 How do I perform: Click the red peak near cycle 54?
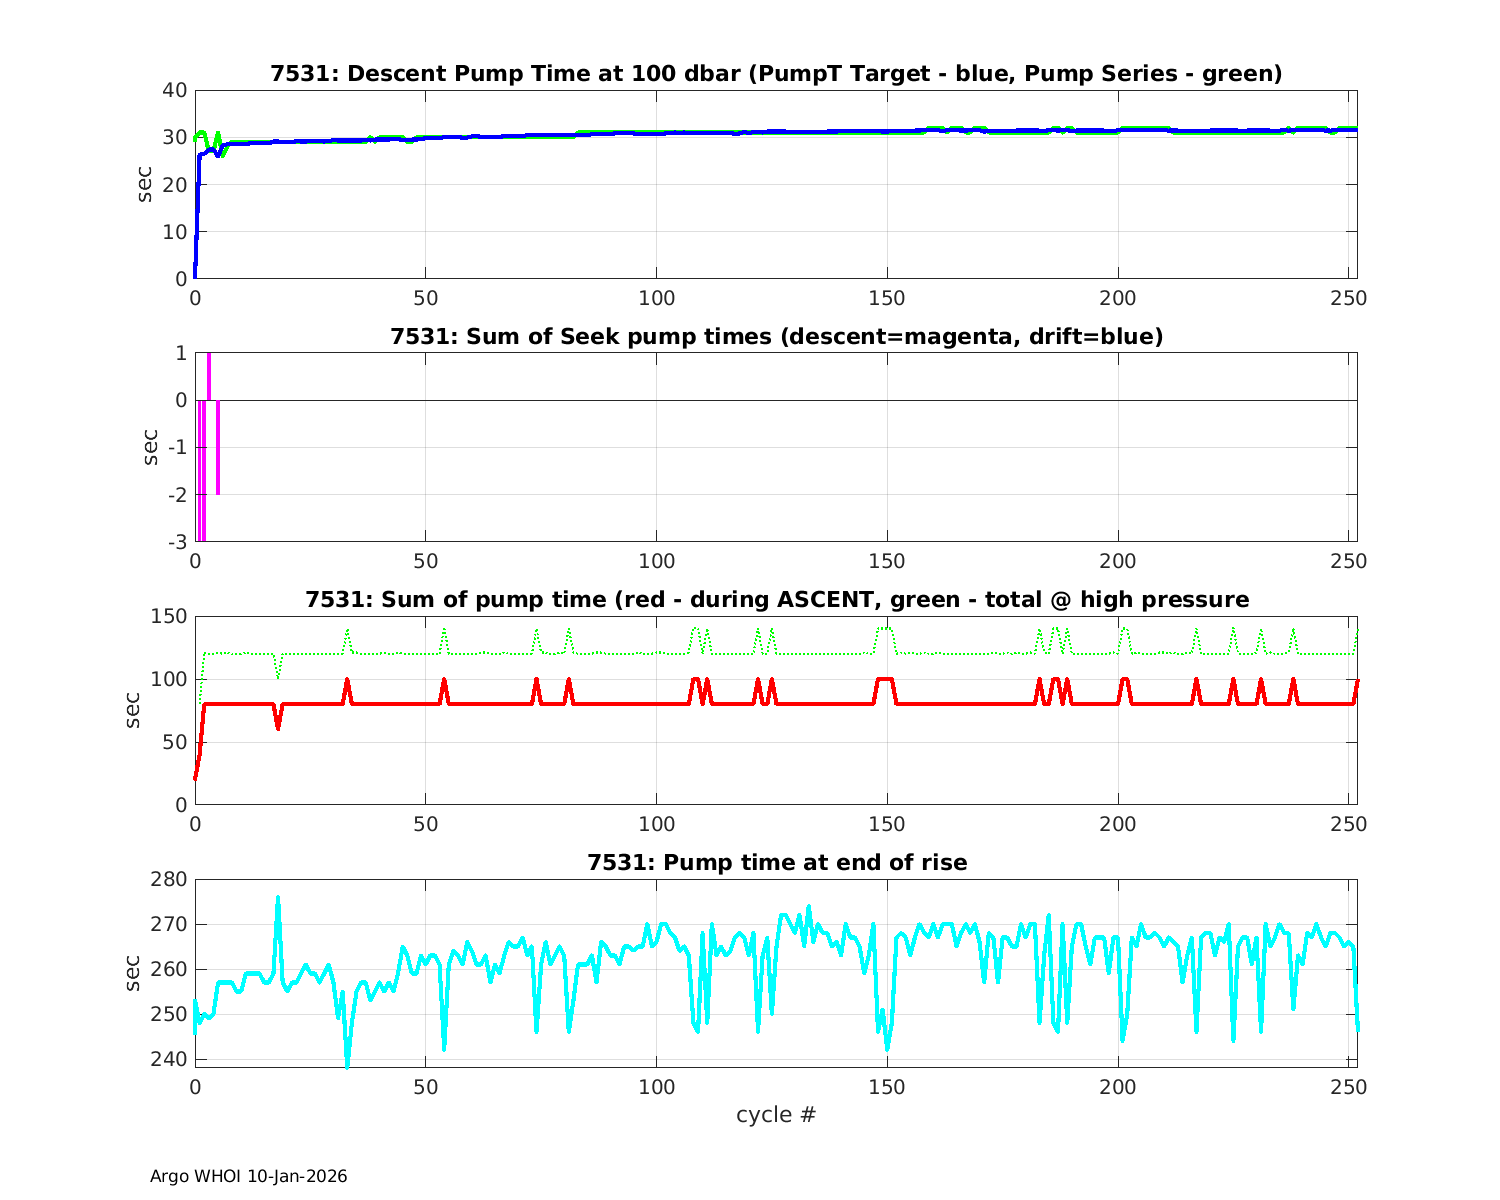[x=444, y=681]
